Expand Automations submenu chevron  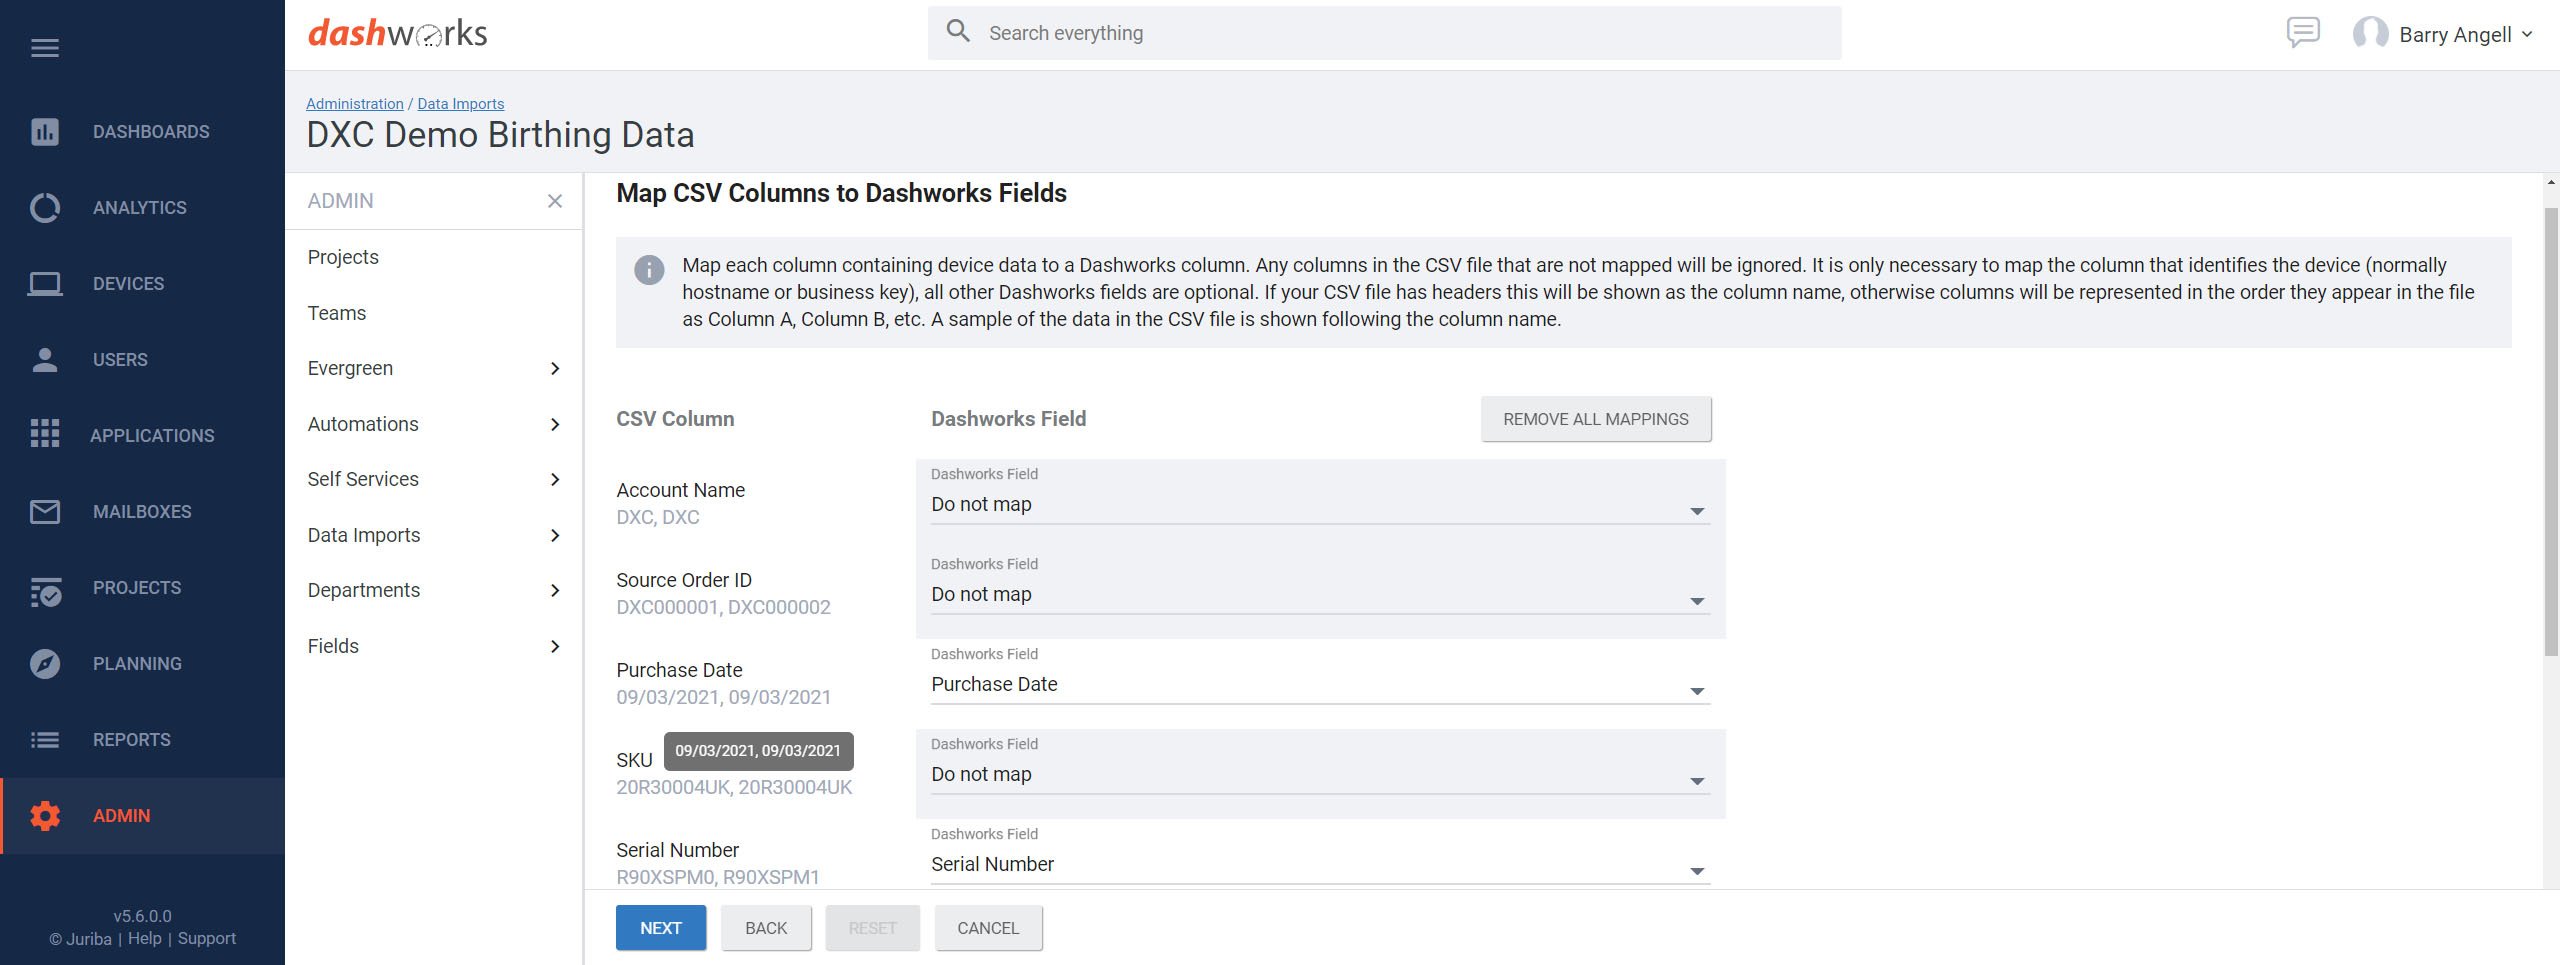(x=555, y=425)
